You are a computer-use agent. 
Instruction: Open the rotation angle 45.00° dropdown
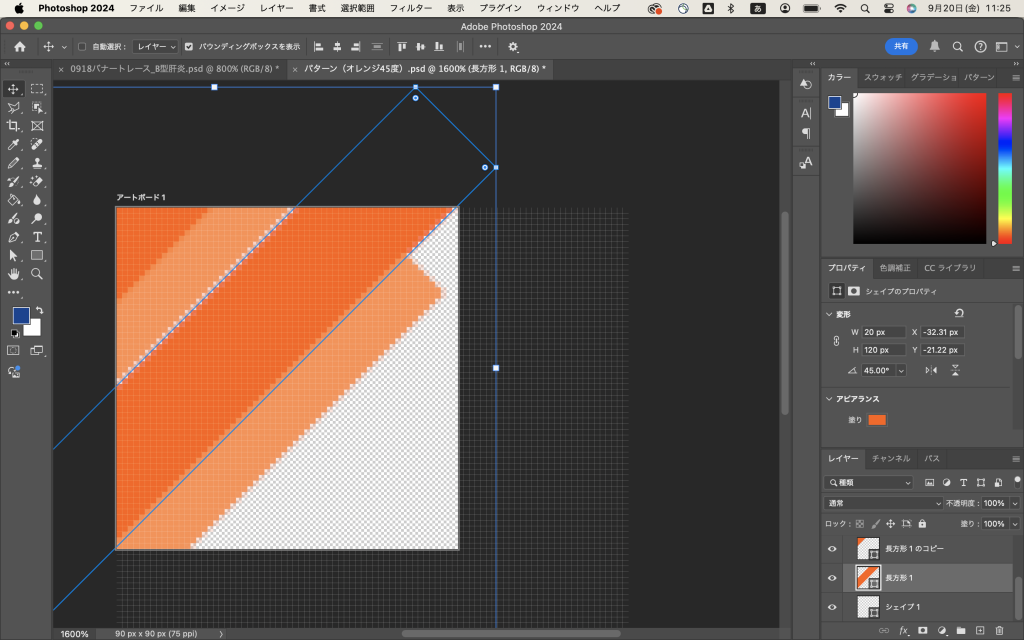pyautogui.click(x=901, y=370)
